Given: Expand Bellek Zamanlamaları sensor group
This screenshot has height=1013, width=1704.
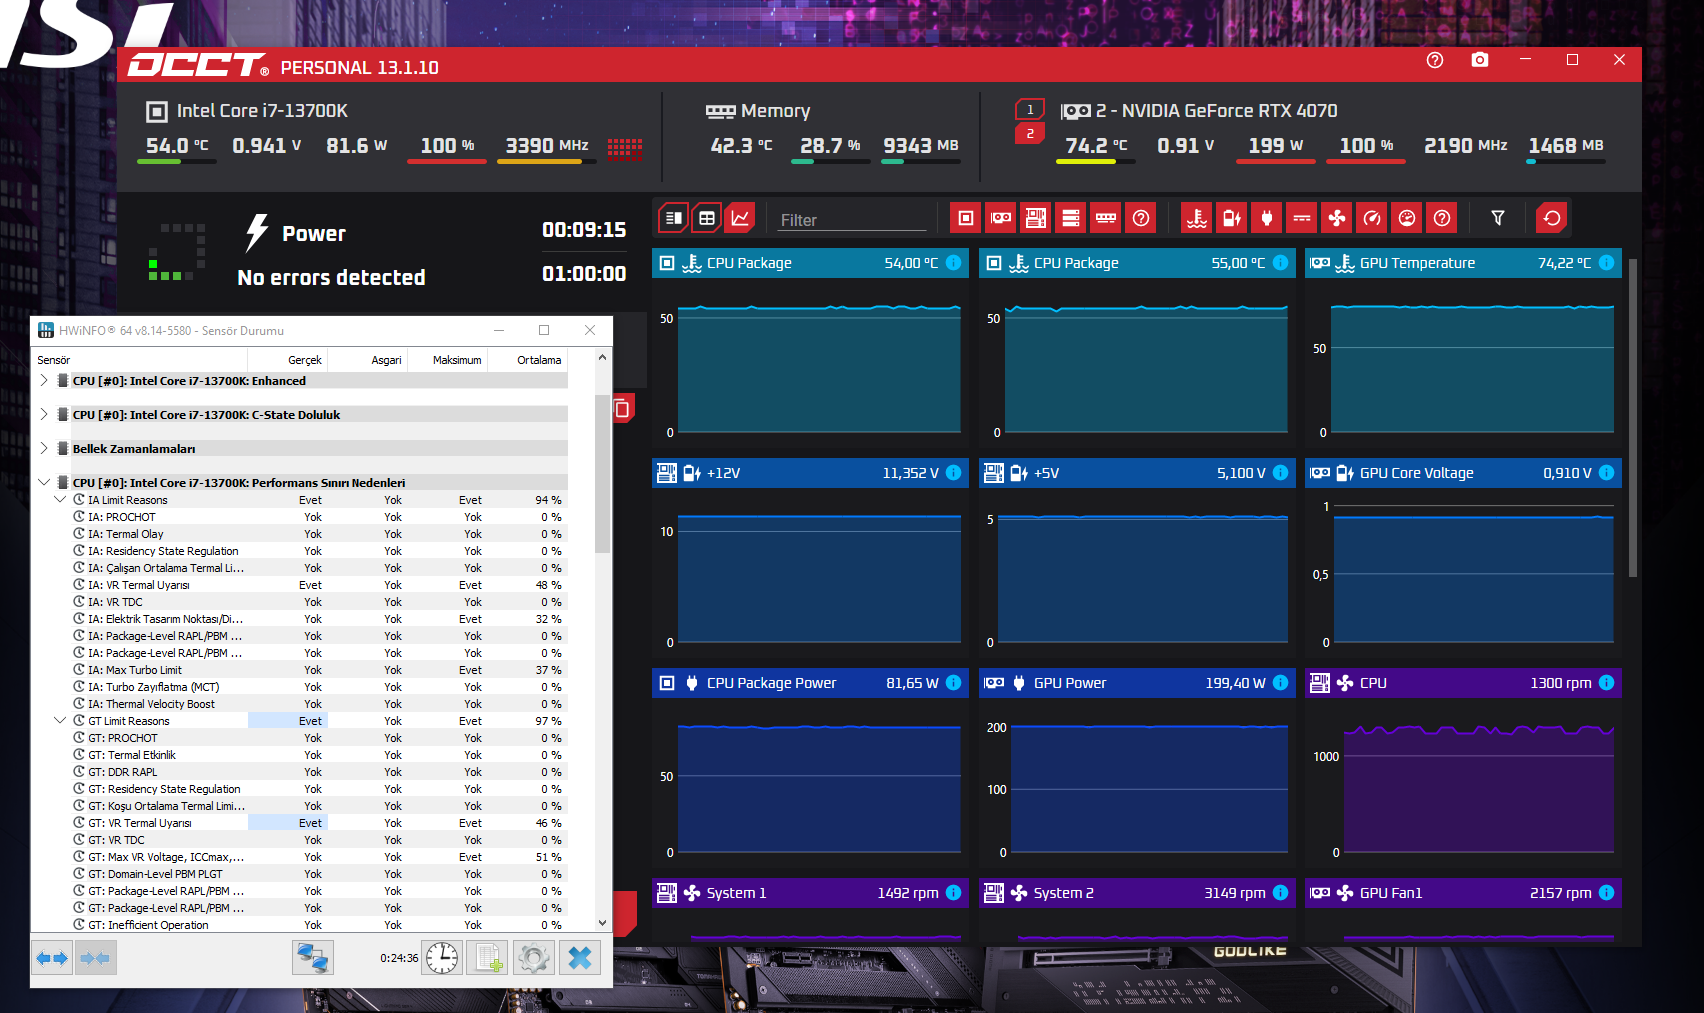Looking at the screenshot, I should click(44, 449).
